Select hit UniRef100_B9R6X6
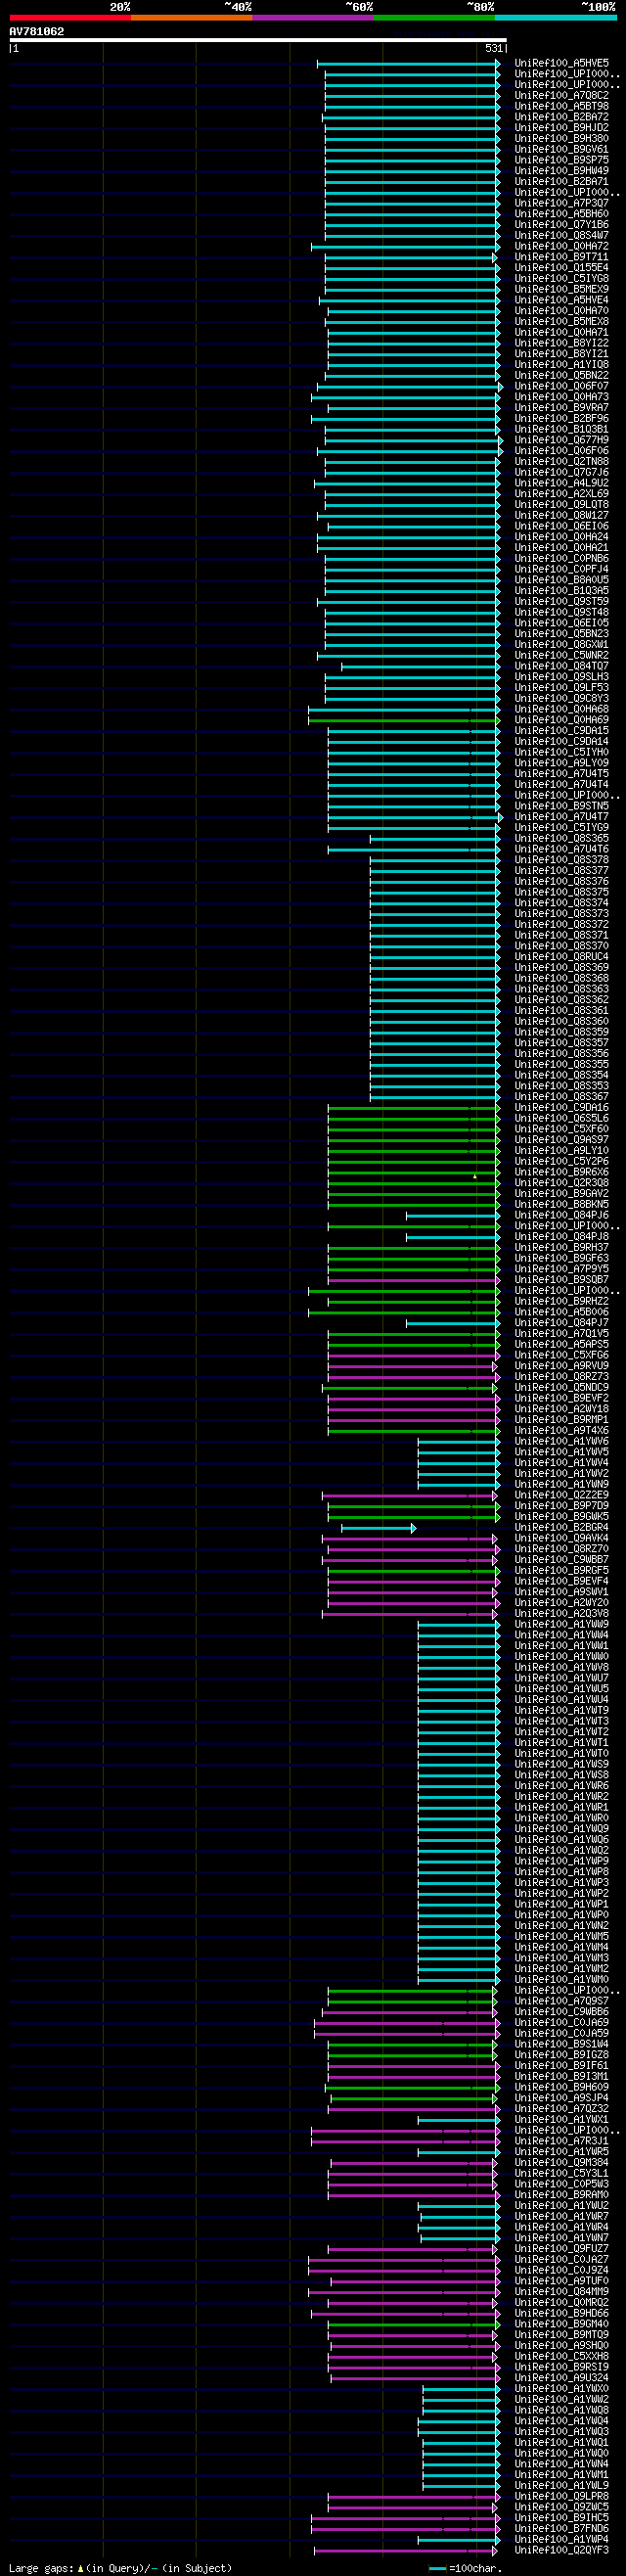The width and height of the screenshot is (626, 2576). click(x=561, y=1172)
